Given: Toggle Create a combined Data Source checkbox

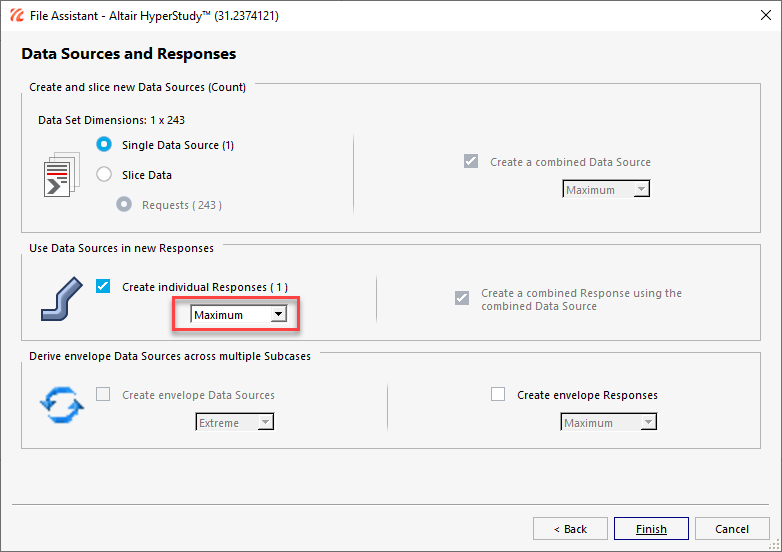Looking at the screenshot, I should coord(471,162).
